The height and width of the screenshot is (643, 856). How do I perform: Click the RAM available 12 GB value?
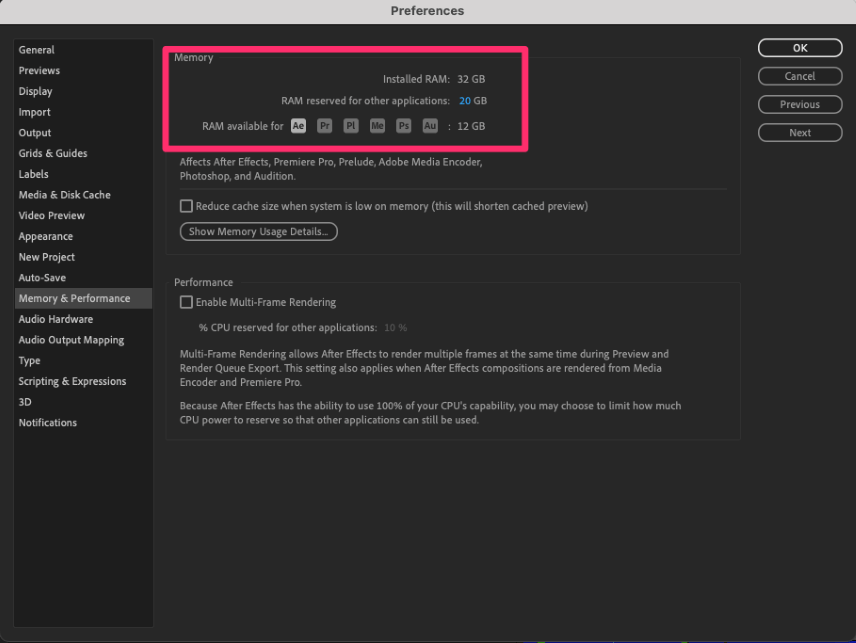[471, 126]
